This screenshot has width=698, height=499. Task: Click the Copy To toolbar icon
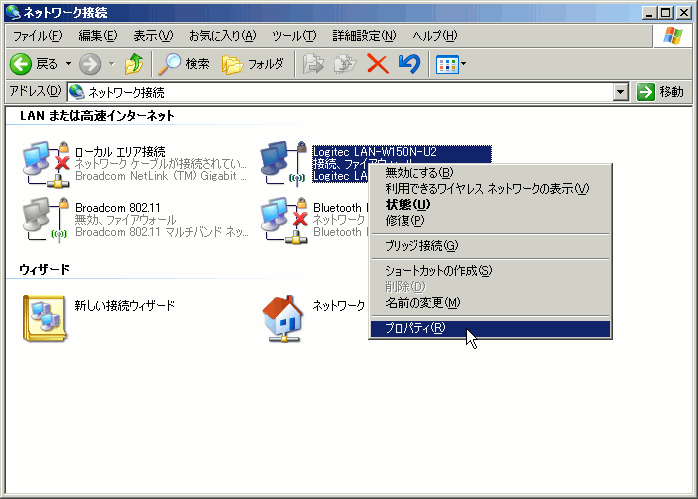[345, 64]
